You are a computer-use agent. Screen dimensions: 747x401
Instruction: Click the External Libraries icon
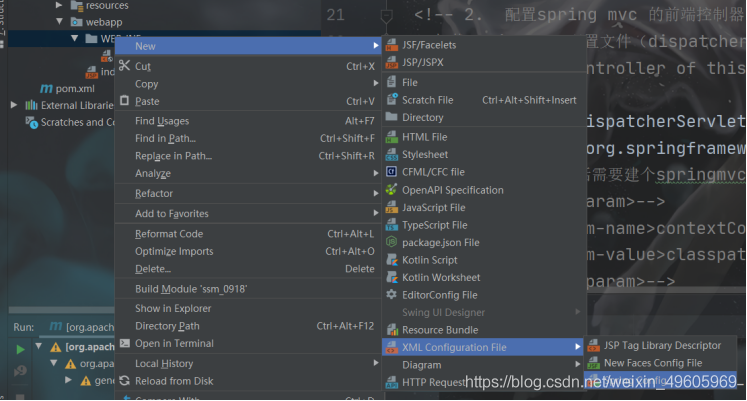point(31,105)
